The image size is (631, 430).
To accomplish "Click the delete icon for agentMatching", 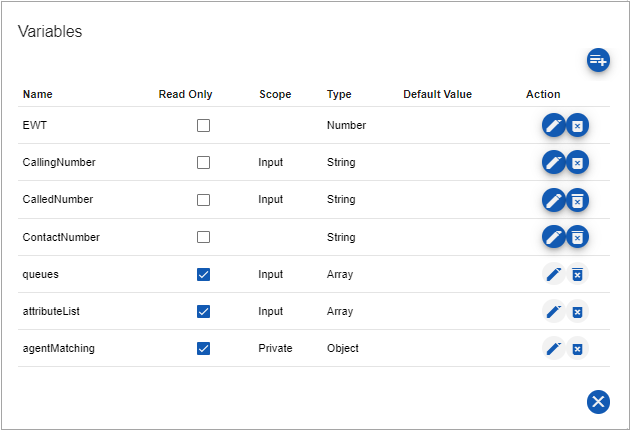I will click(x=577, y=348).
